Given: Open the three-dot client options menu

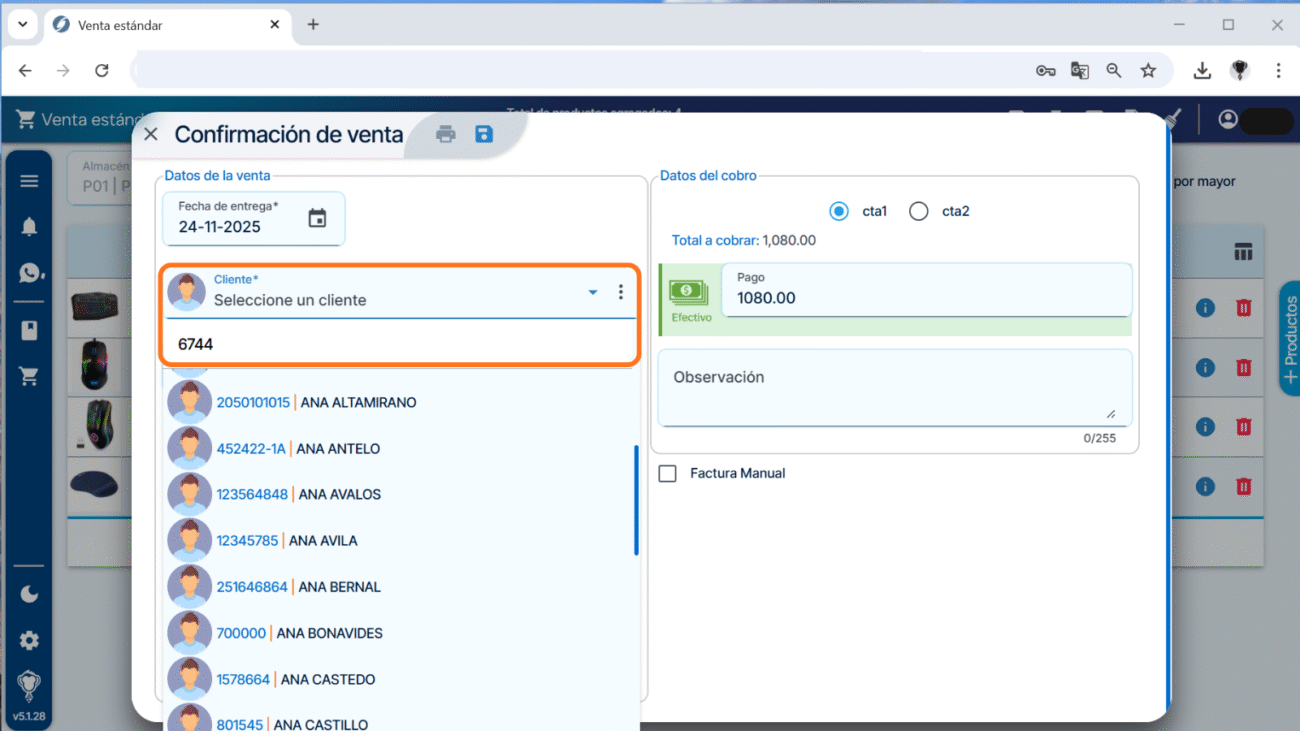Looking at the screenshot, I should point(620,292).
